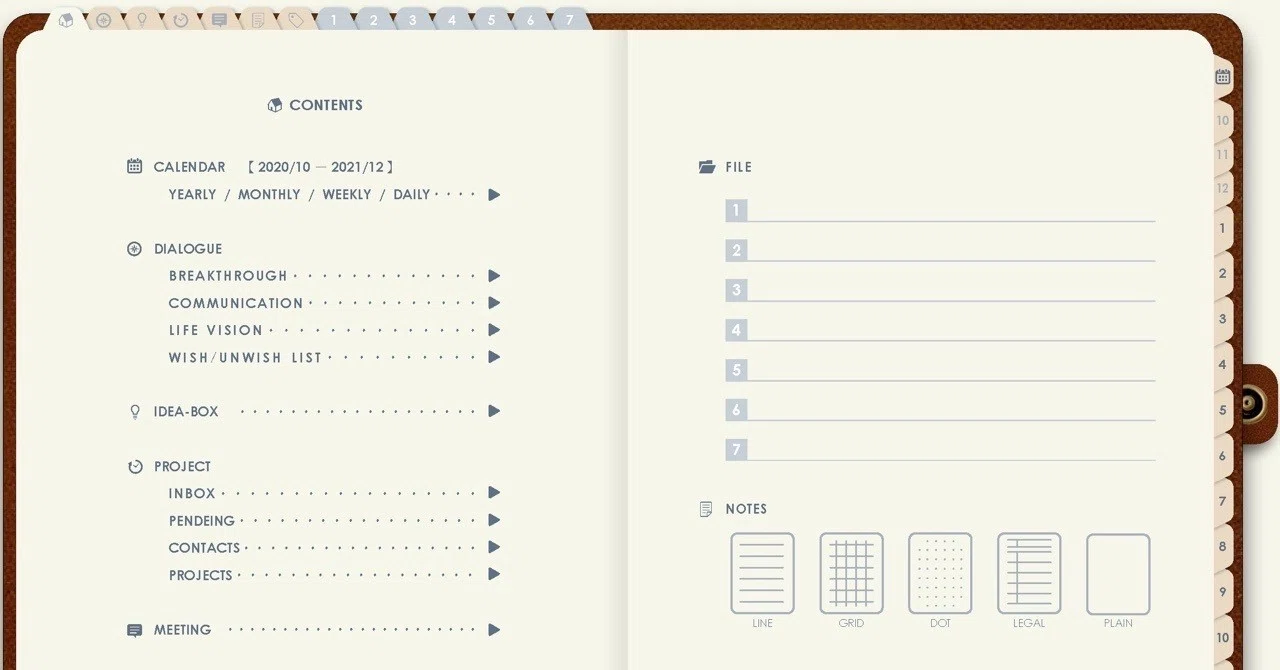The width and height of the screenshot is (1280, 670).
Task: Jump to Contacts via its arrow
Action: tap(494, 547)
